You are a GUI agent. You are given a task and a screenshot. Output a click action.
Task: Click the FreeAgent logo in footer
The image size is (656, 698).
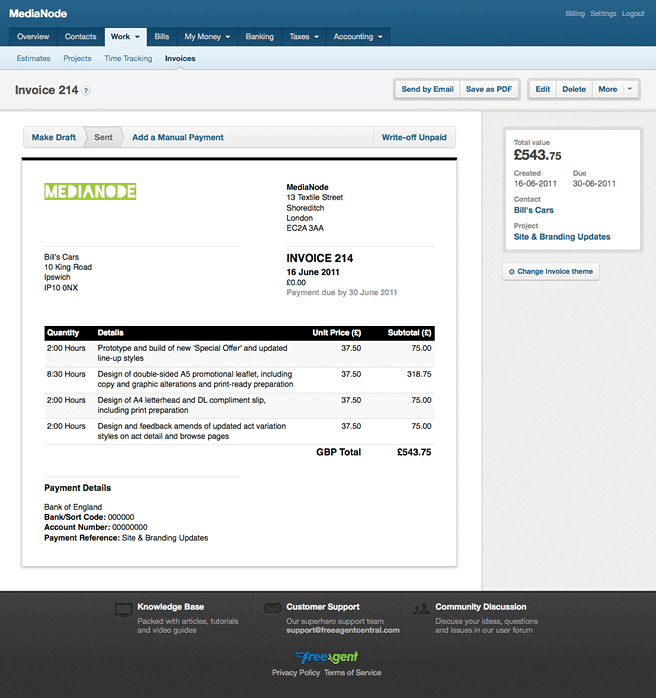(x=327, y=656)
